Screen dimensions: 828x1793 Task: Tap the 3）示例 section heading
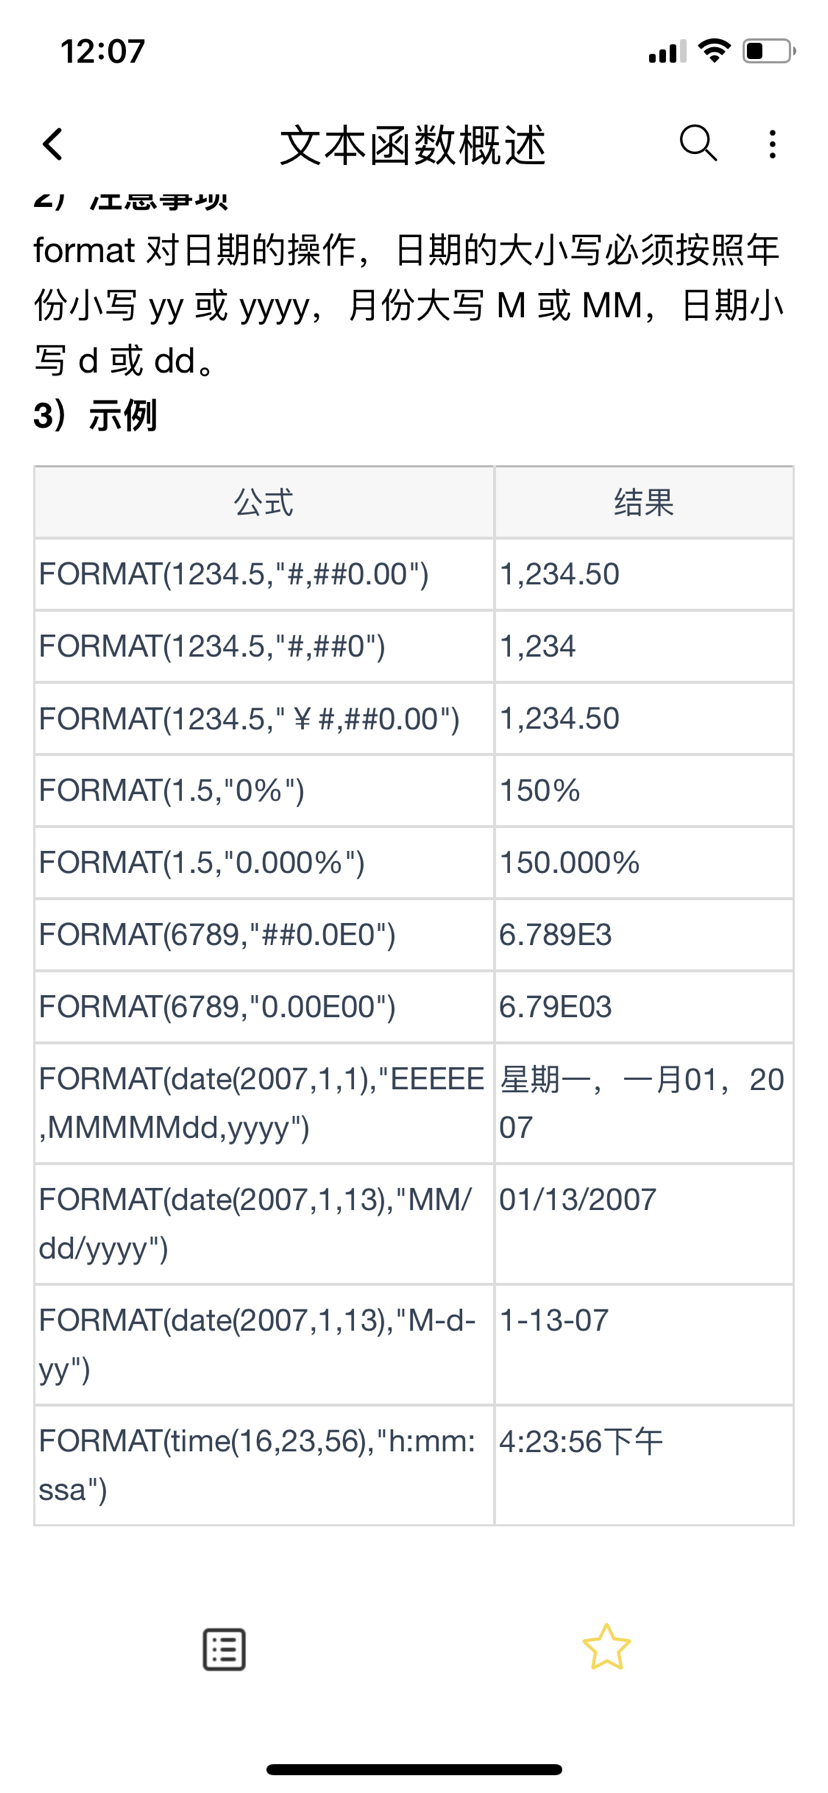pyautogui.click(x=96, y=415)
